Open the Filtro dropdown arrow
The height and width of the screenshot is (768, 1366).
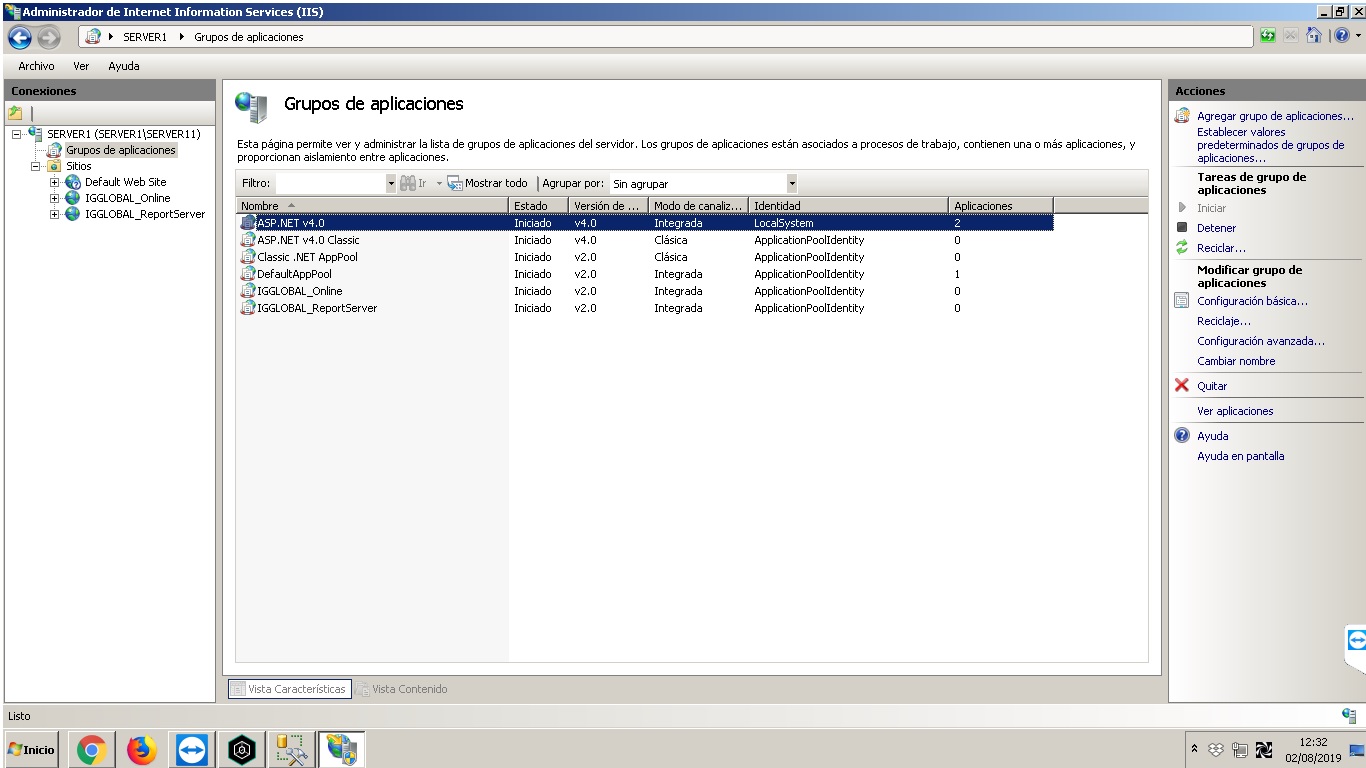391,184
